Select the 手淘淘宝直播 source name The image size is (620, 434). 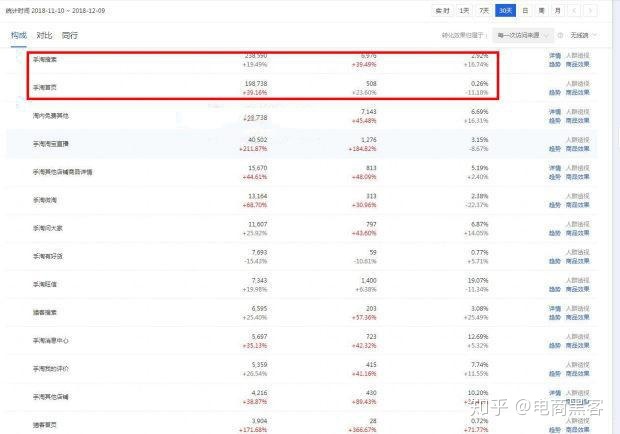(51, 144)
